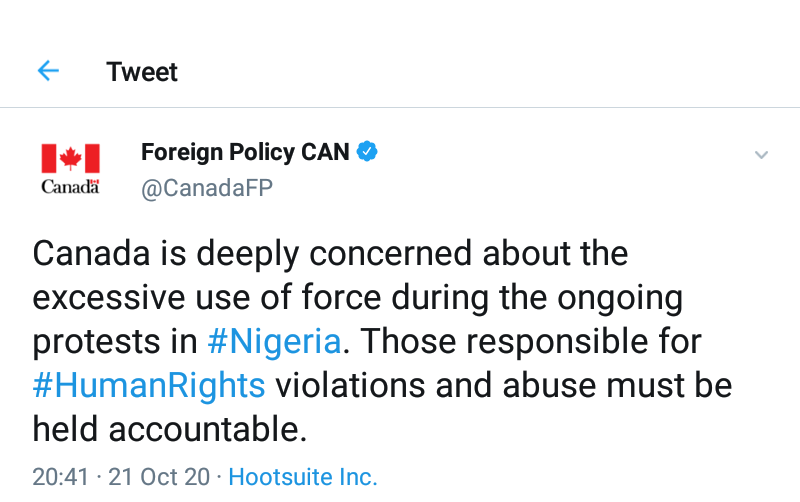800x502 pixels.
Task: Open the #Nigeria hashtag
Action: tap(274, 341)
